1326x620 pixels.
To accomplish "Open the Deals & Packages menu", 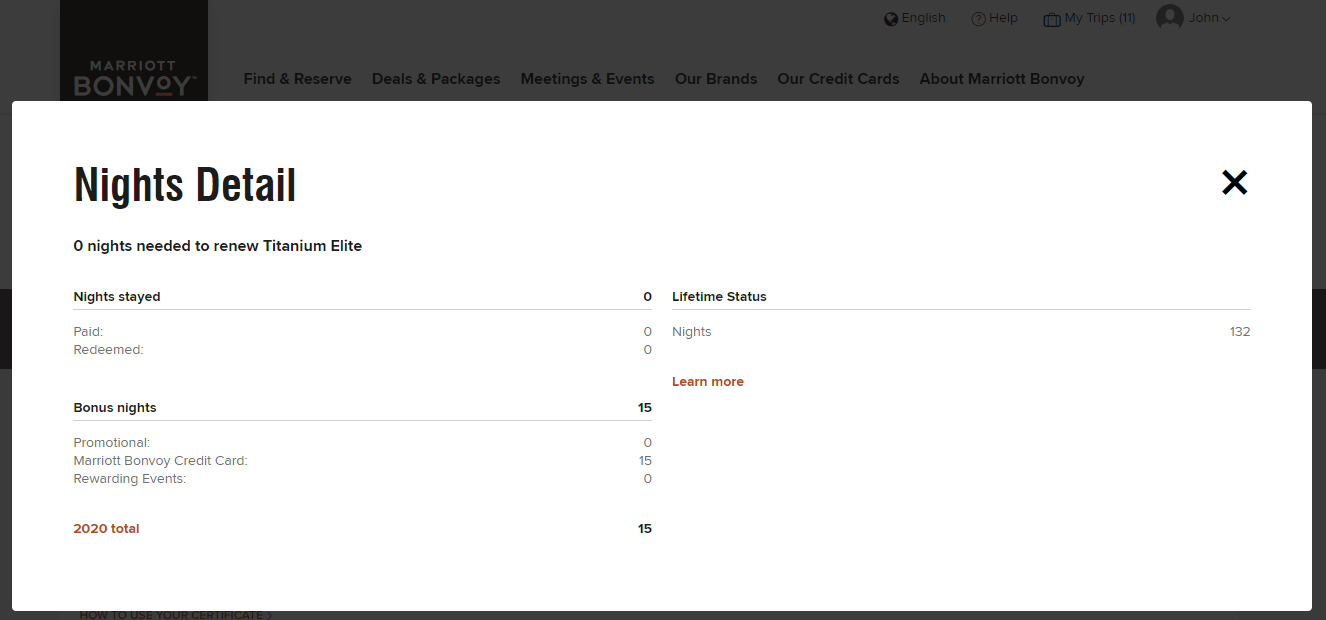I will click(x=436, y=79).
